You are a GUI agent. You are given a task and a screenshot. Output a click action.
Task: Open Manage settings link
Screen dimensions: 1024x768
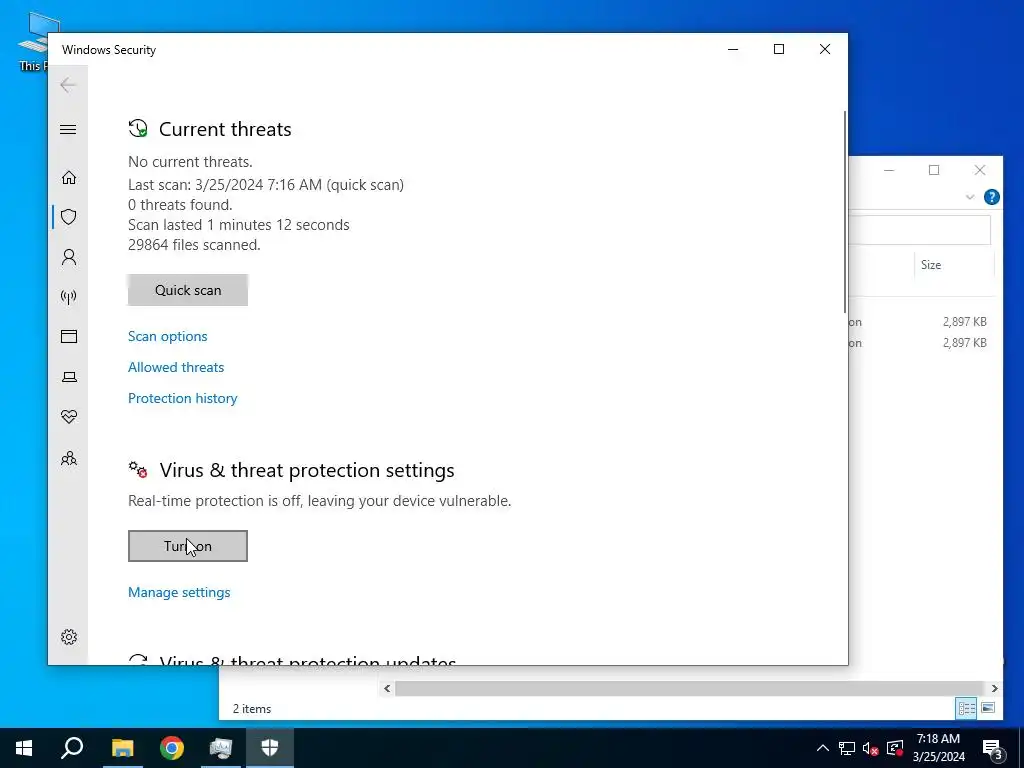[179, 592]
